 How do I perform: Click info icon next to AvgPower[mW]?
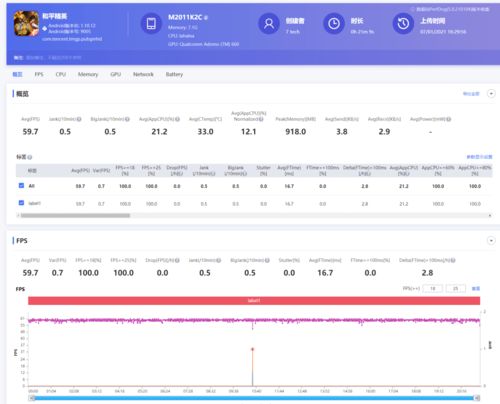(449, 119)
